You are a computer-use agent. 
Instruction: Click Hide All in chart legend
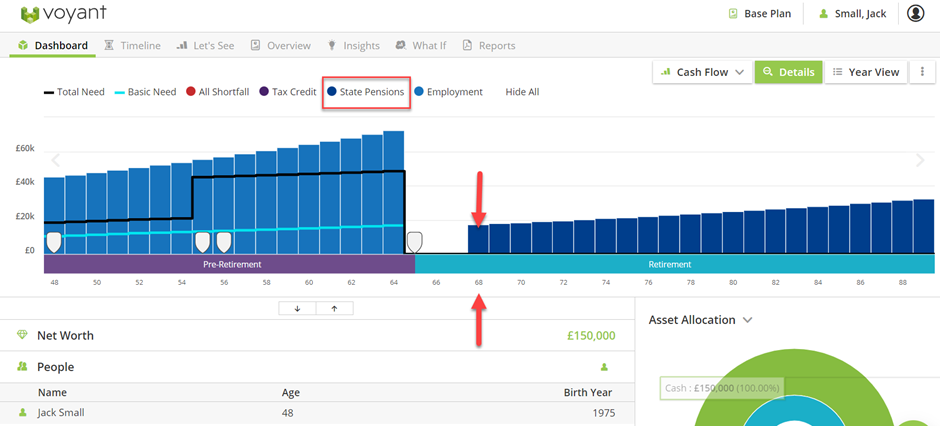[522, 92]
